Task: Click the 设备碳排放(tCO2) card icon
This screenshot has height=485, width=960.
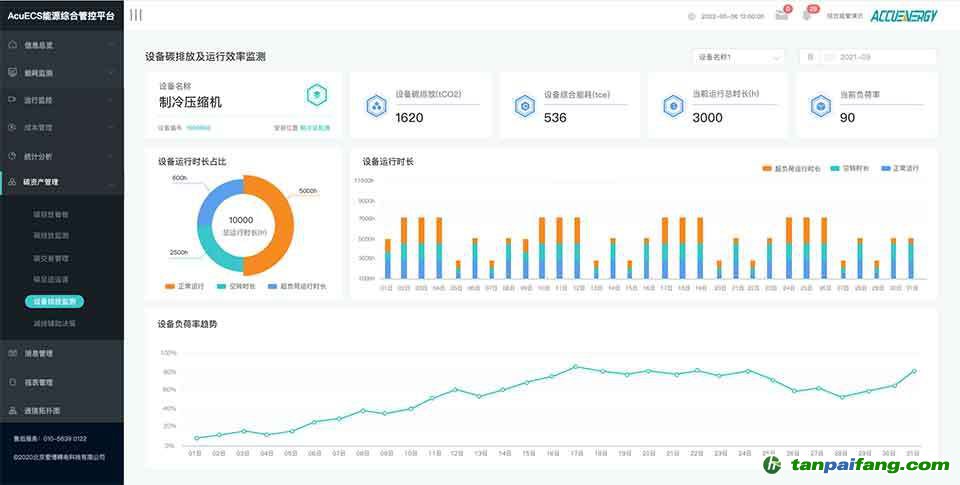Action: (x=376, y=106)
